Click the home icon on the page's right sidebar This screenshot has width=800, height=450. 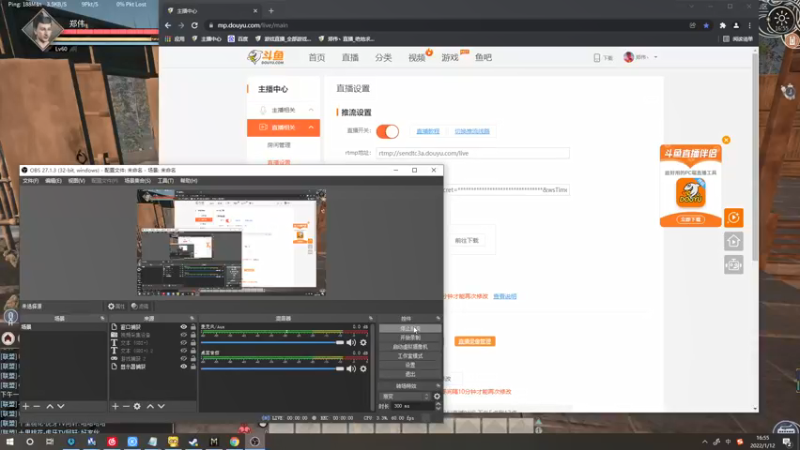point(734,241)
